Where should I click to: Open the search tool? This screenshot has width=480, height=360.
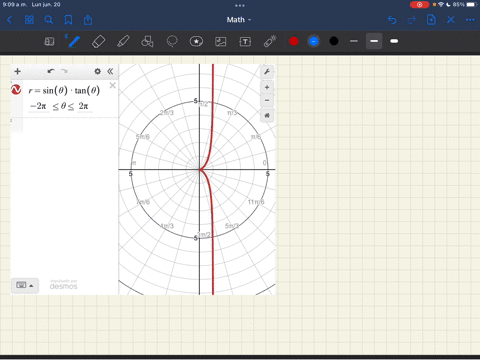[x=49, y=20]
